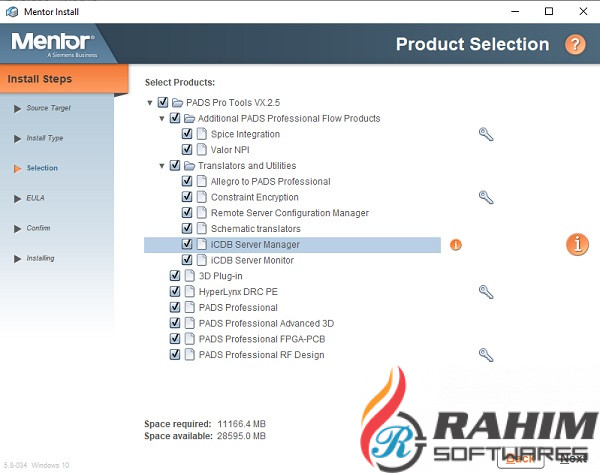Click document icon next to iCDB Server Monitor
This screenshot has width=600, height=473.
202,260
